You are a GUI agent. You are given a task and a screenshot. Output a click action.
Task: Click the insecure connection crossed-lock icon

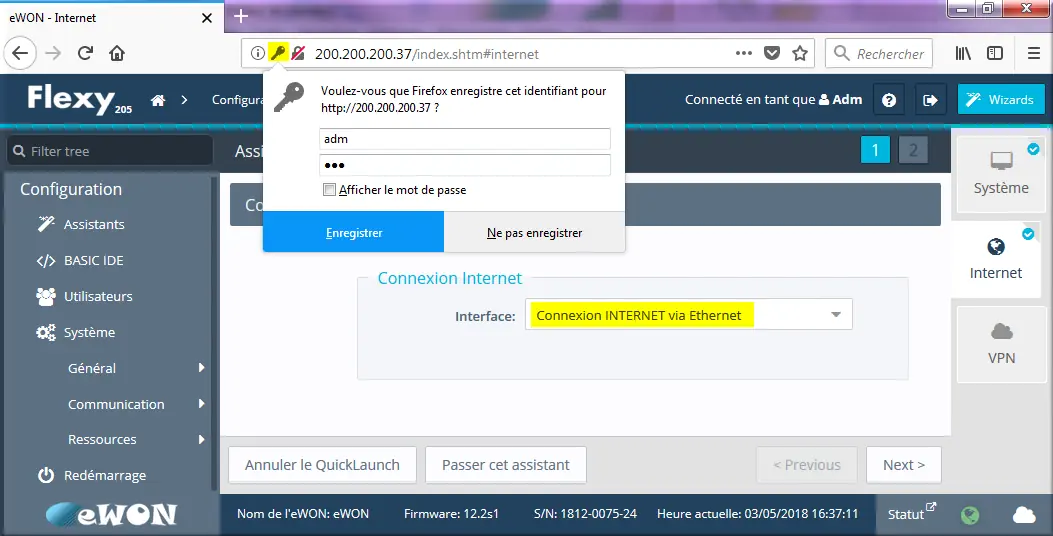coord(298,53)
